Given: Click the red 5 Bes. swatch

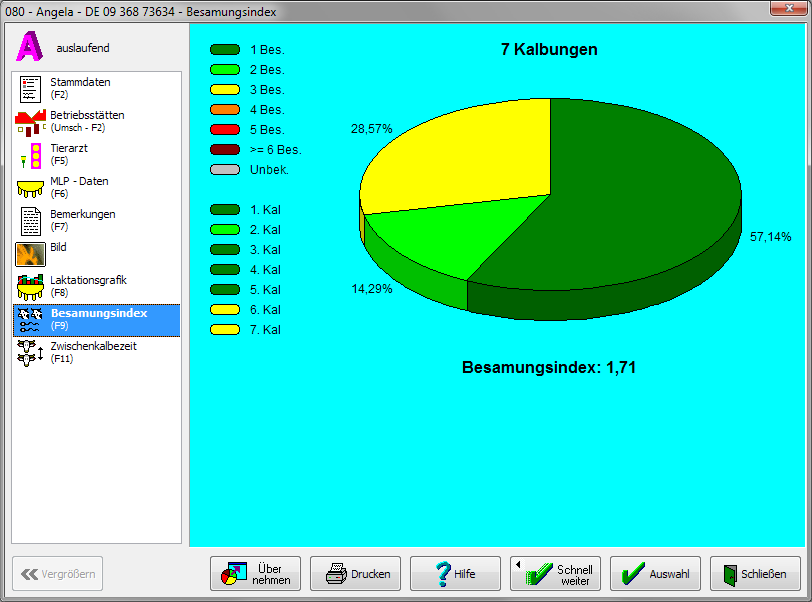Looking at the screenshot, I should 225,130.
